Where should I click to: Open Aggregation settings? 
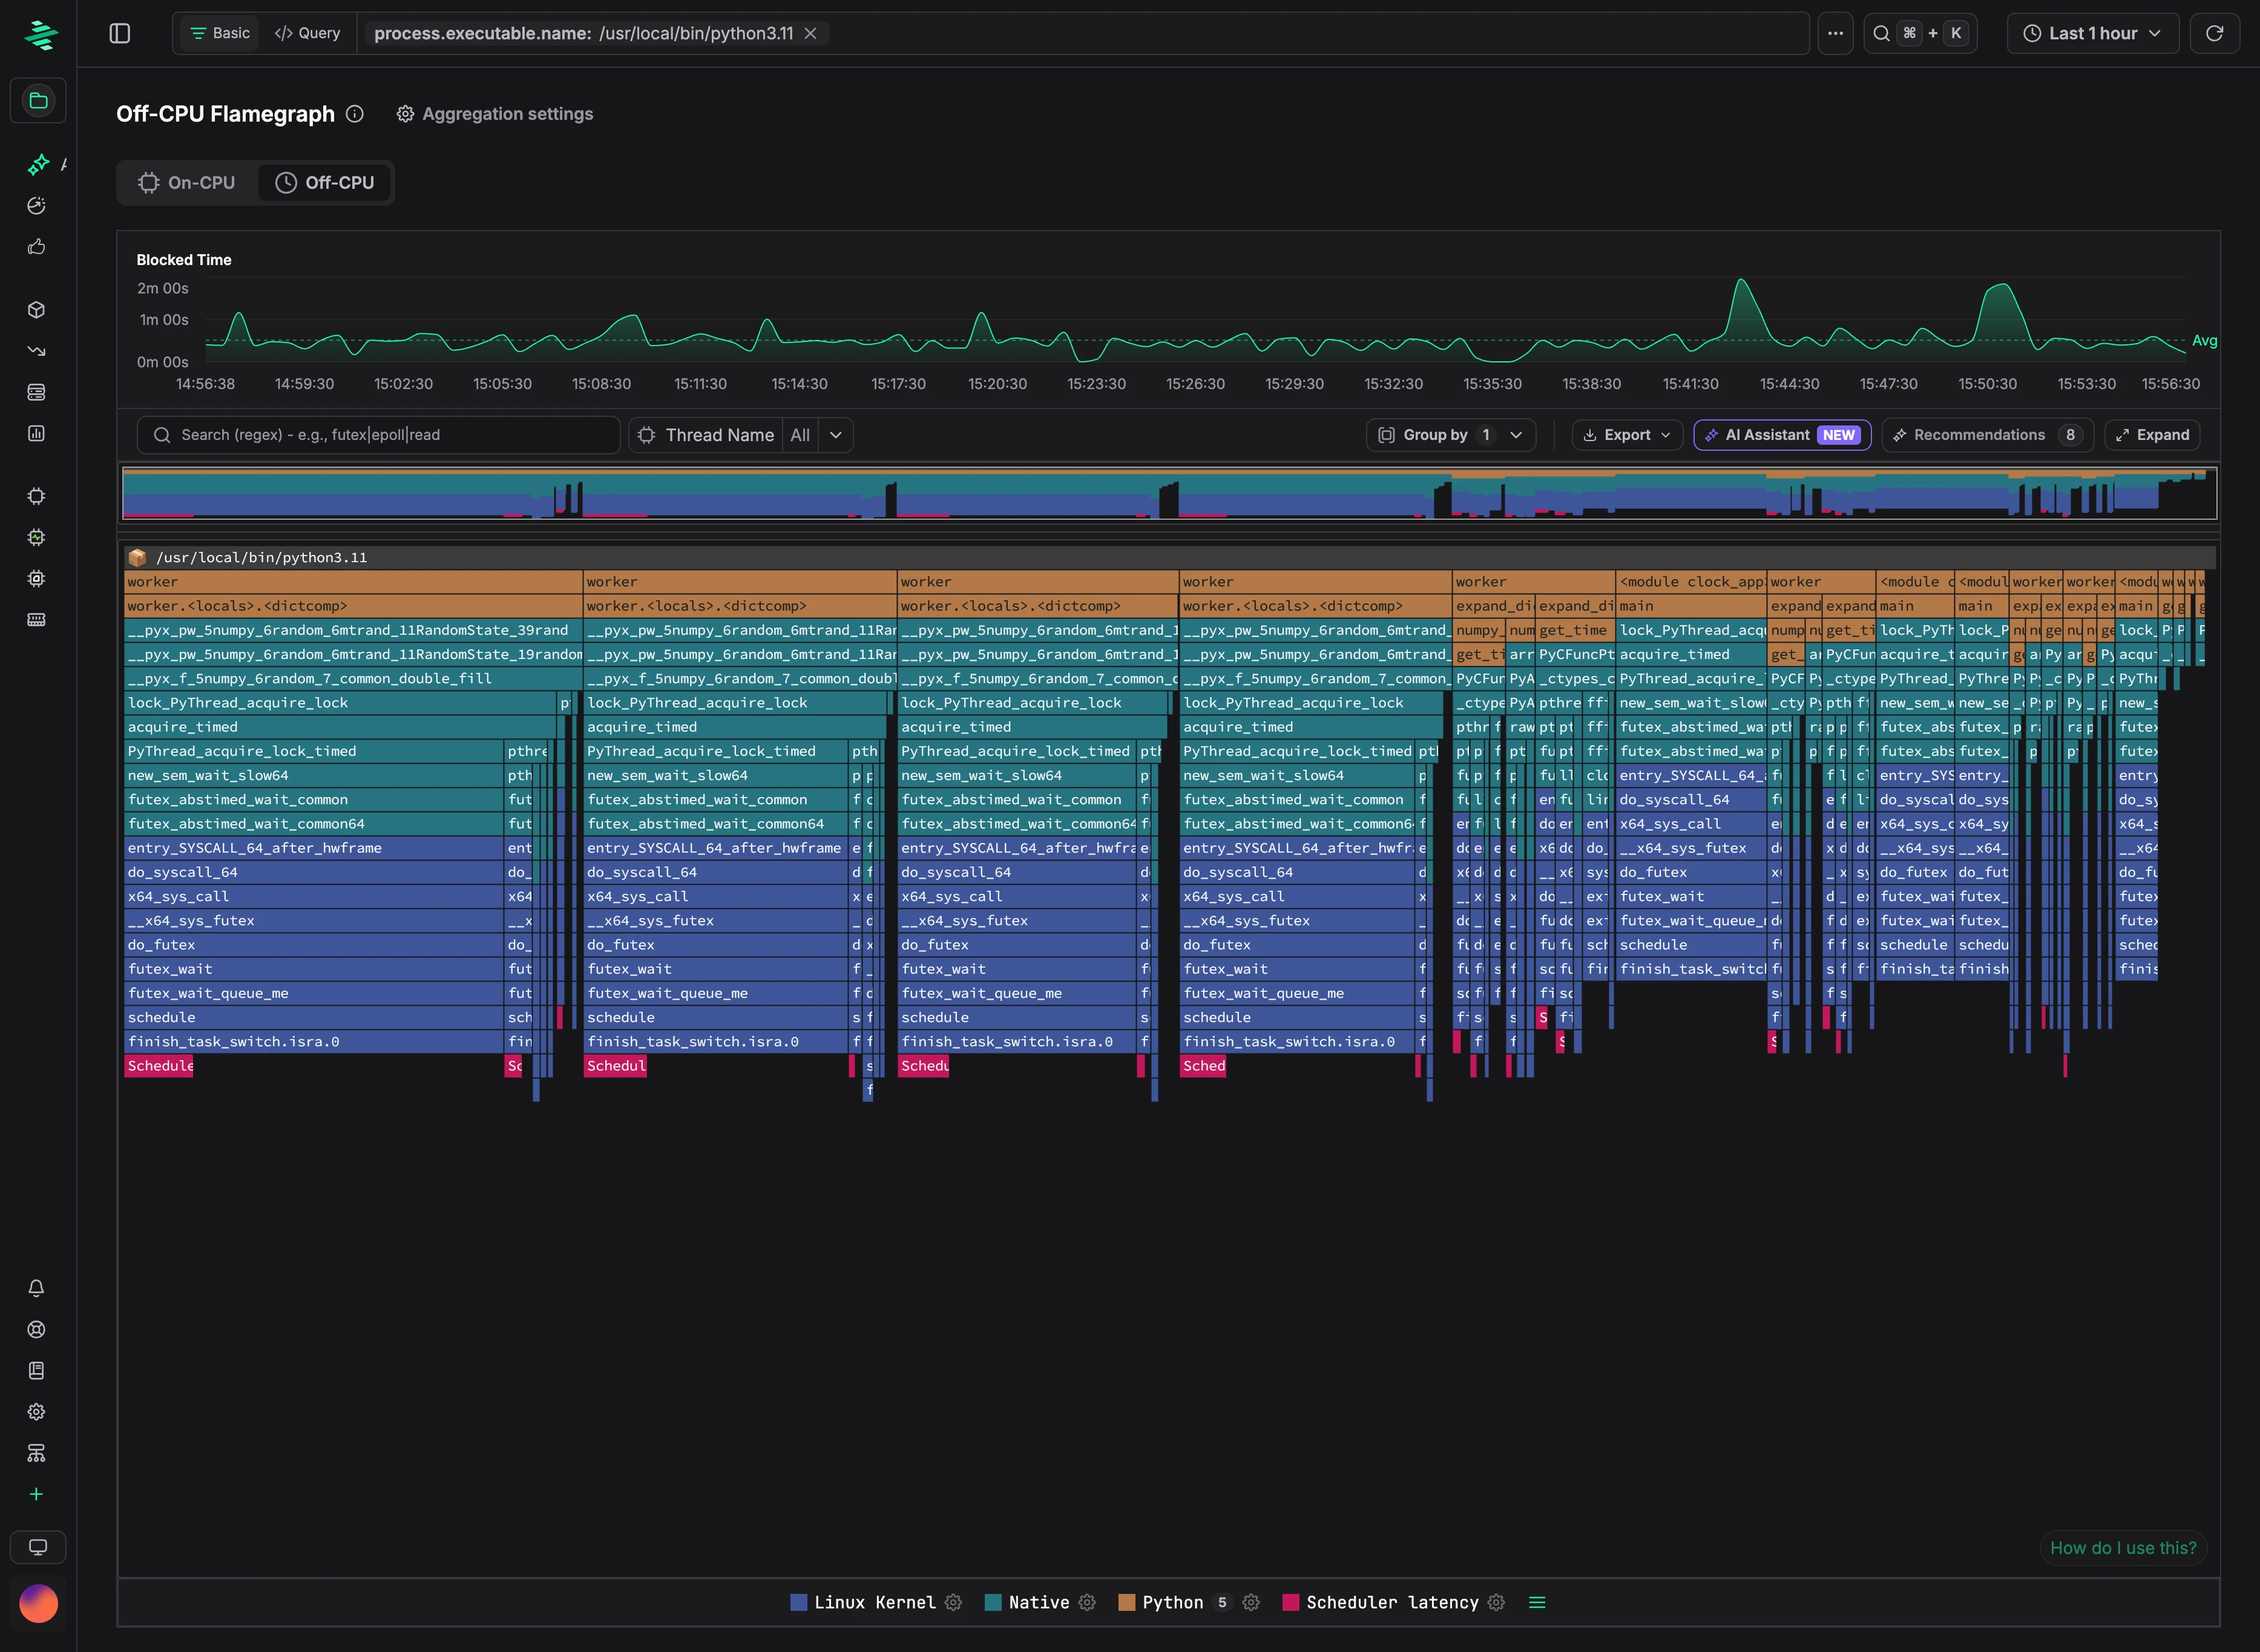(495, 114)
